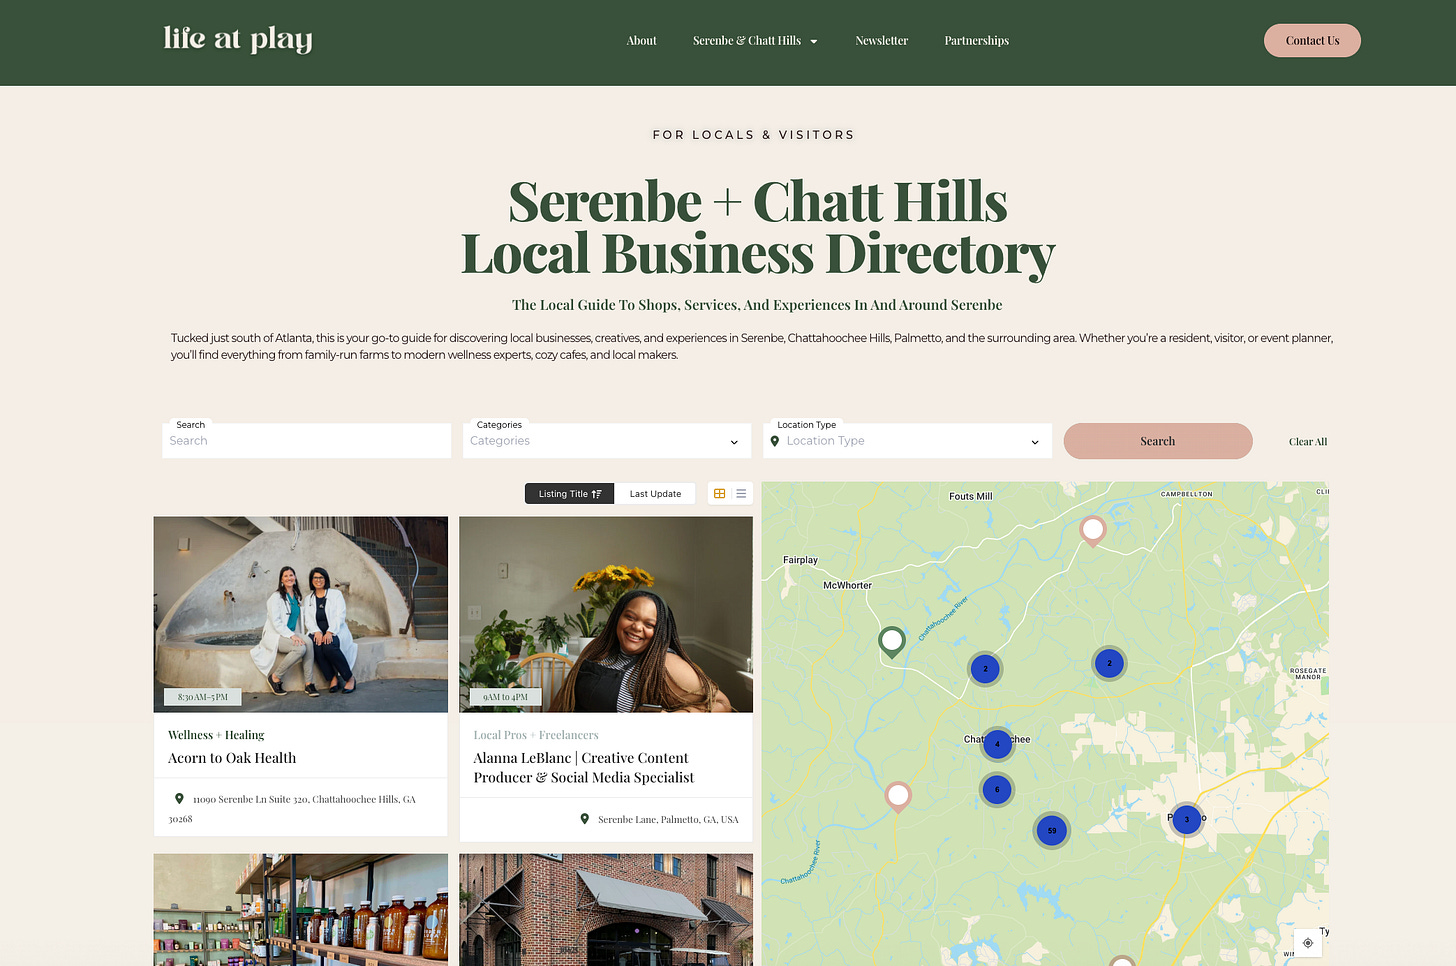Viewport: 1456px width, 966px height.
Task: Click the Contact Us button
Action: click(x=1312, y=41)
